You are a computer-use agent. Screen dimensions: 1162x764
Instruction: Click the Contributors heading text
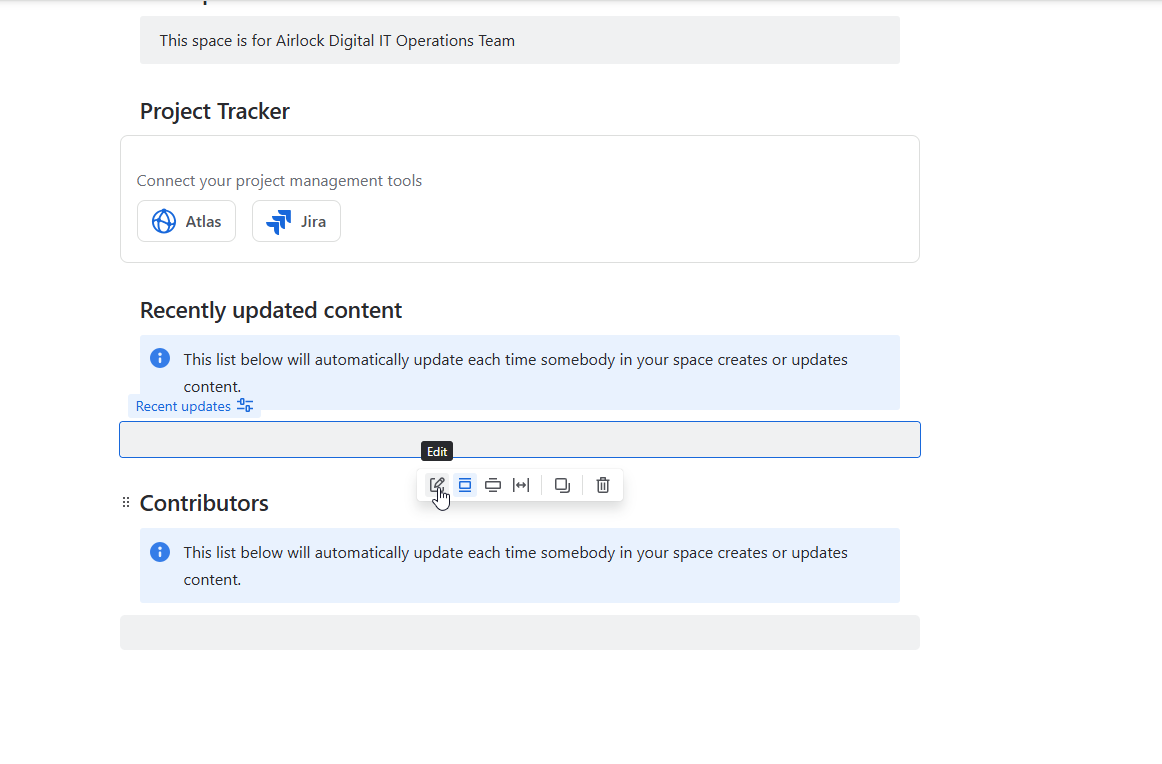(204, 503)
